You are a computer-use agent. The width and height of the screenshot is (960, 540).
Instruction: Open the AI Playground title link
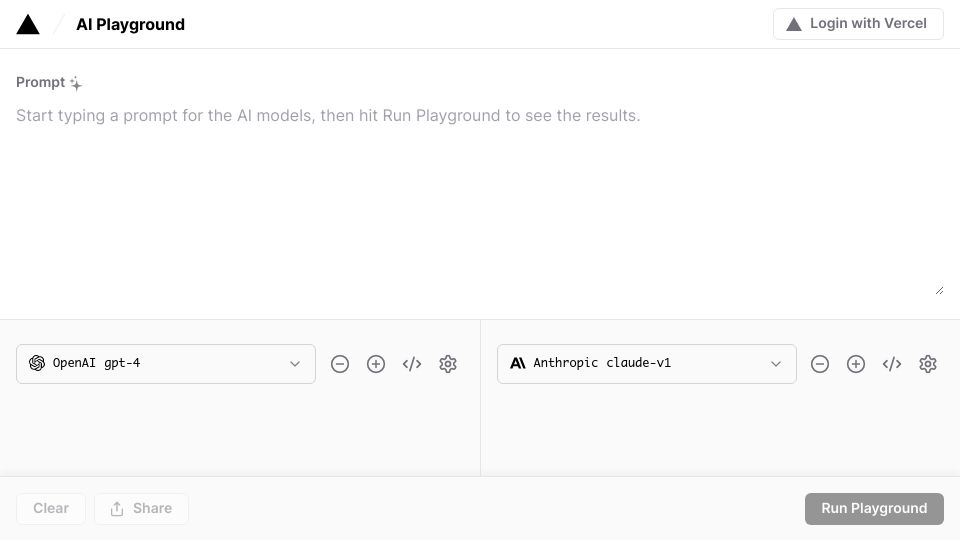(x=130, y=24)
